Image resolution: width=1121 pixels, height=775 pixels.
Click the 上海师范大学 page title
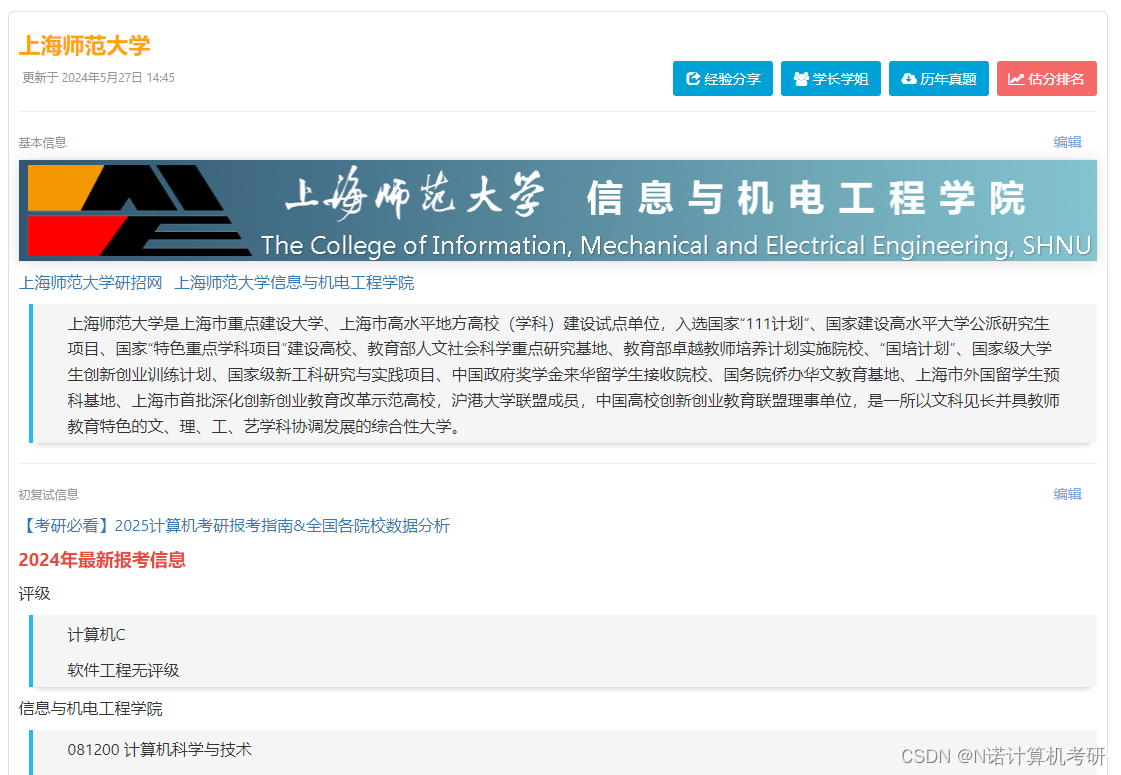point(84,46)
